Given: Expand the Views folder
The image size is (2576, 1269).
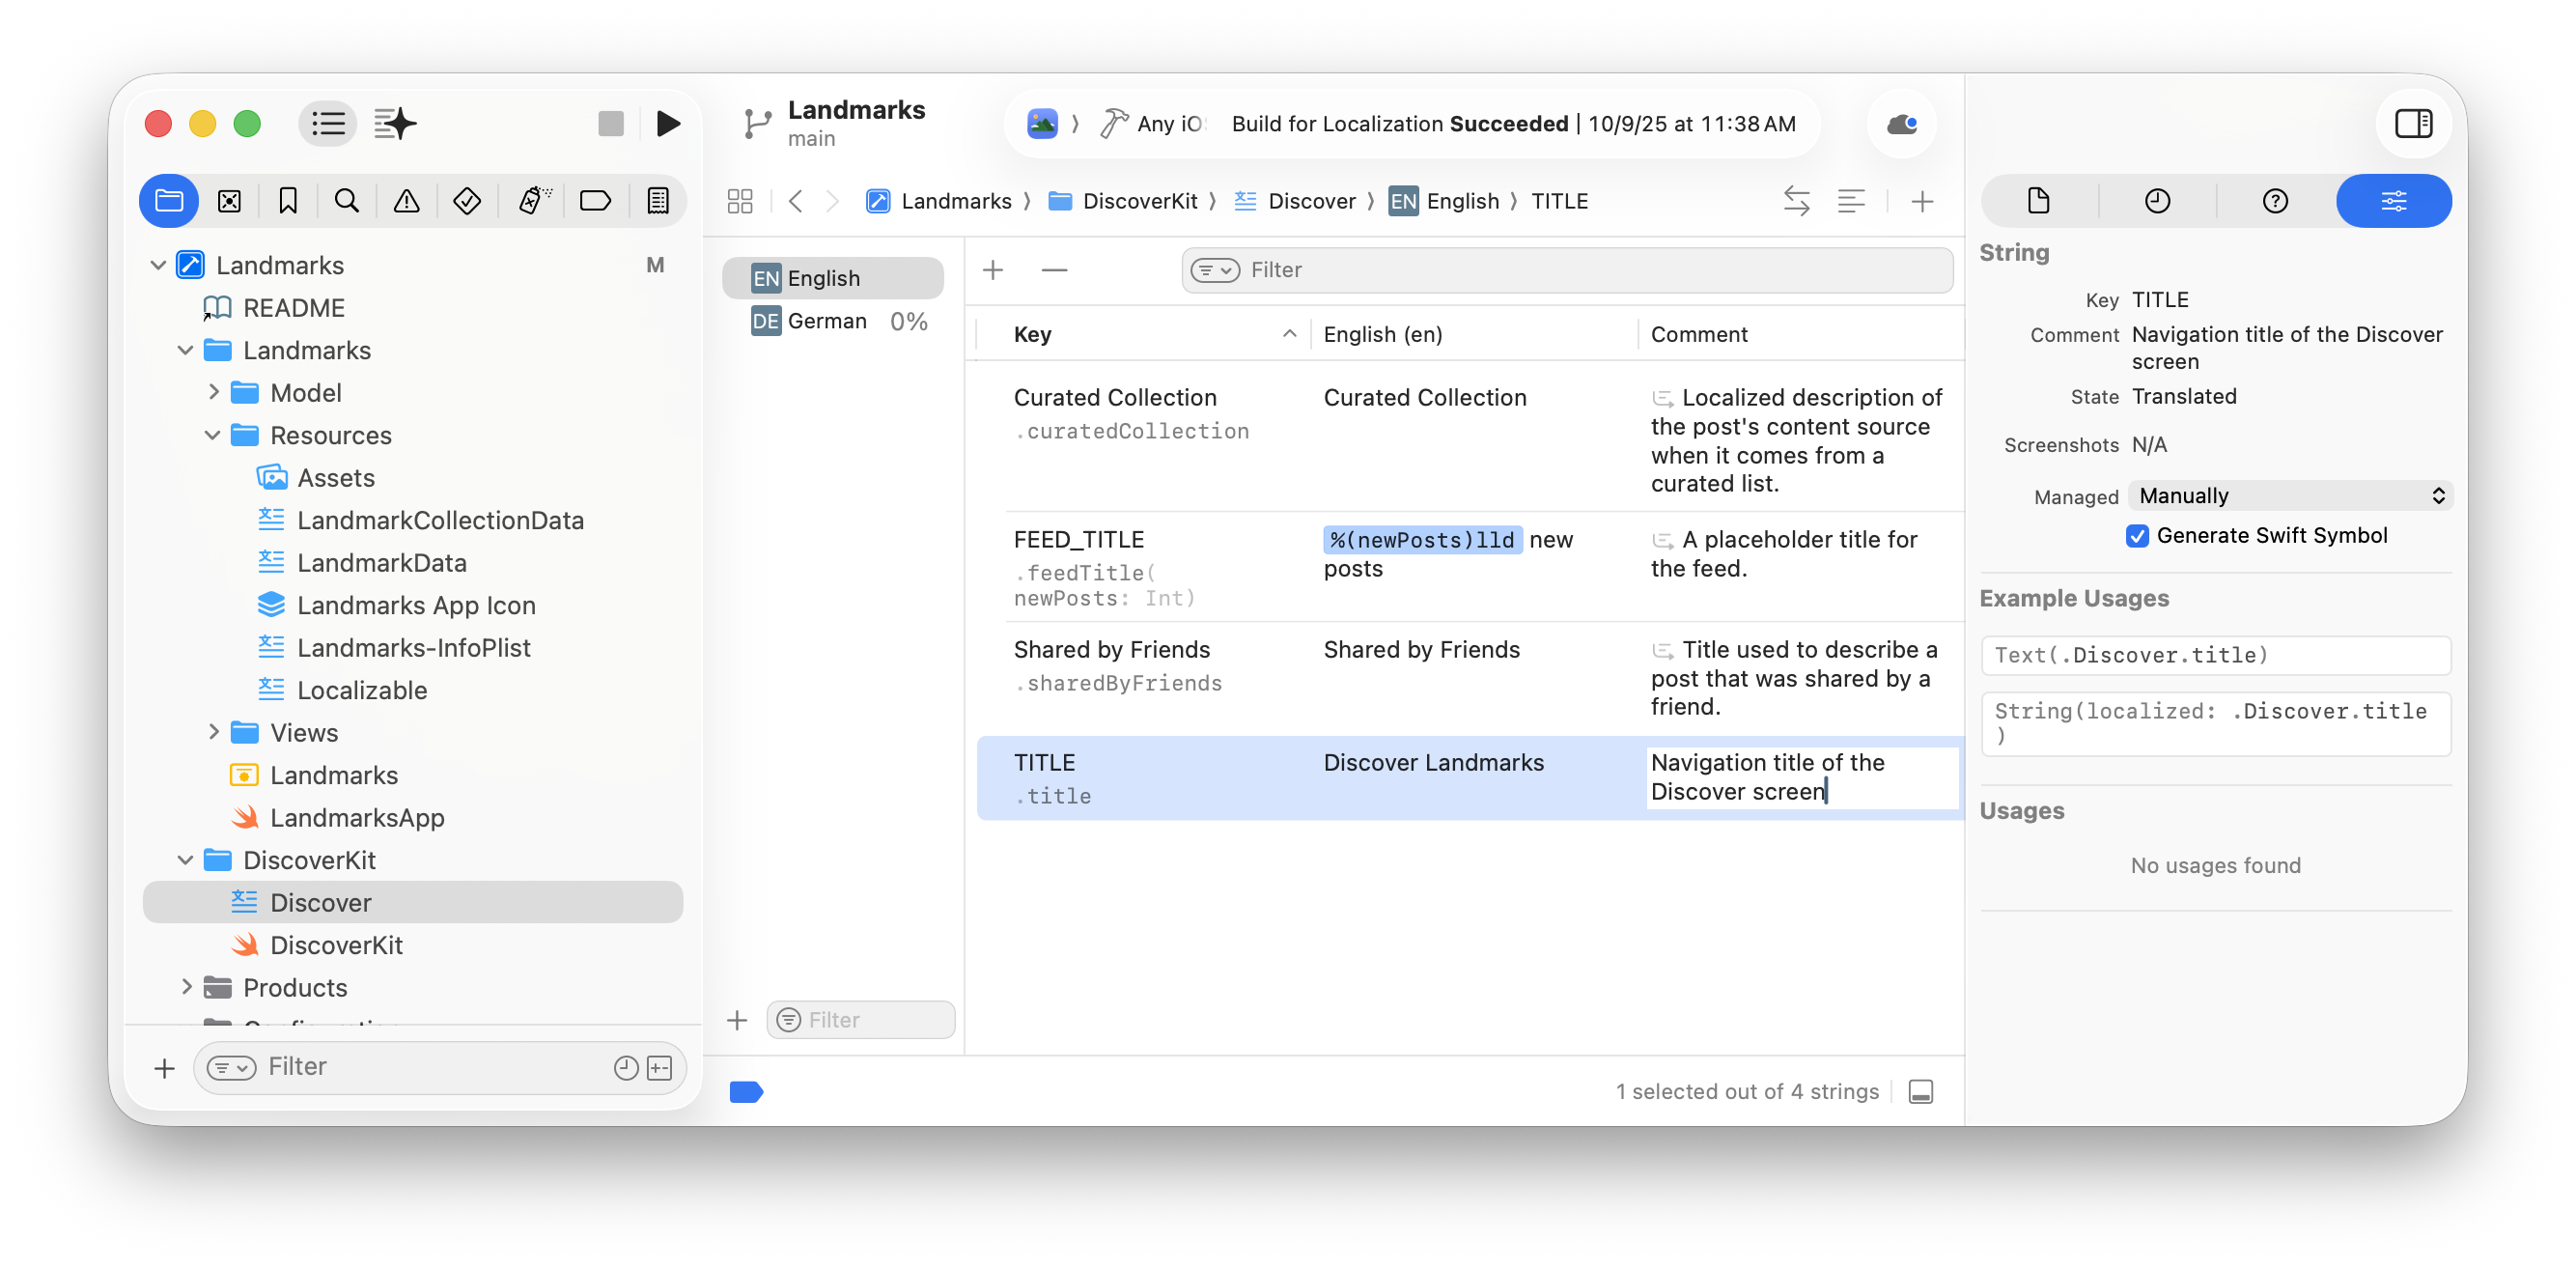Looking at the screenshot, I should tap(213, 732).
